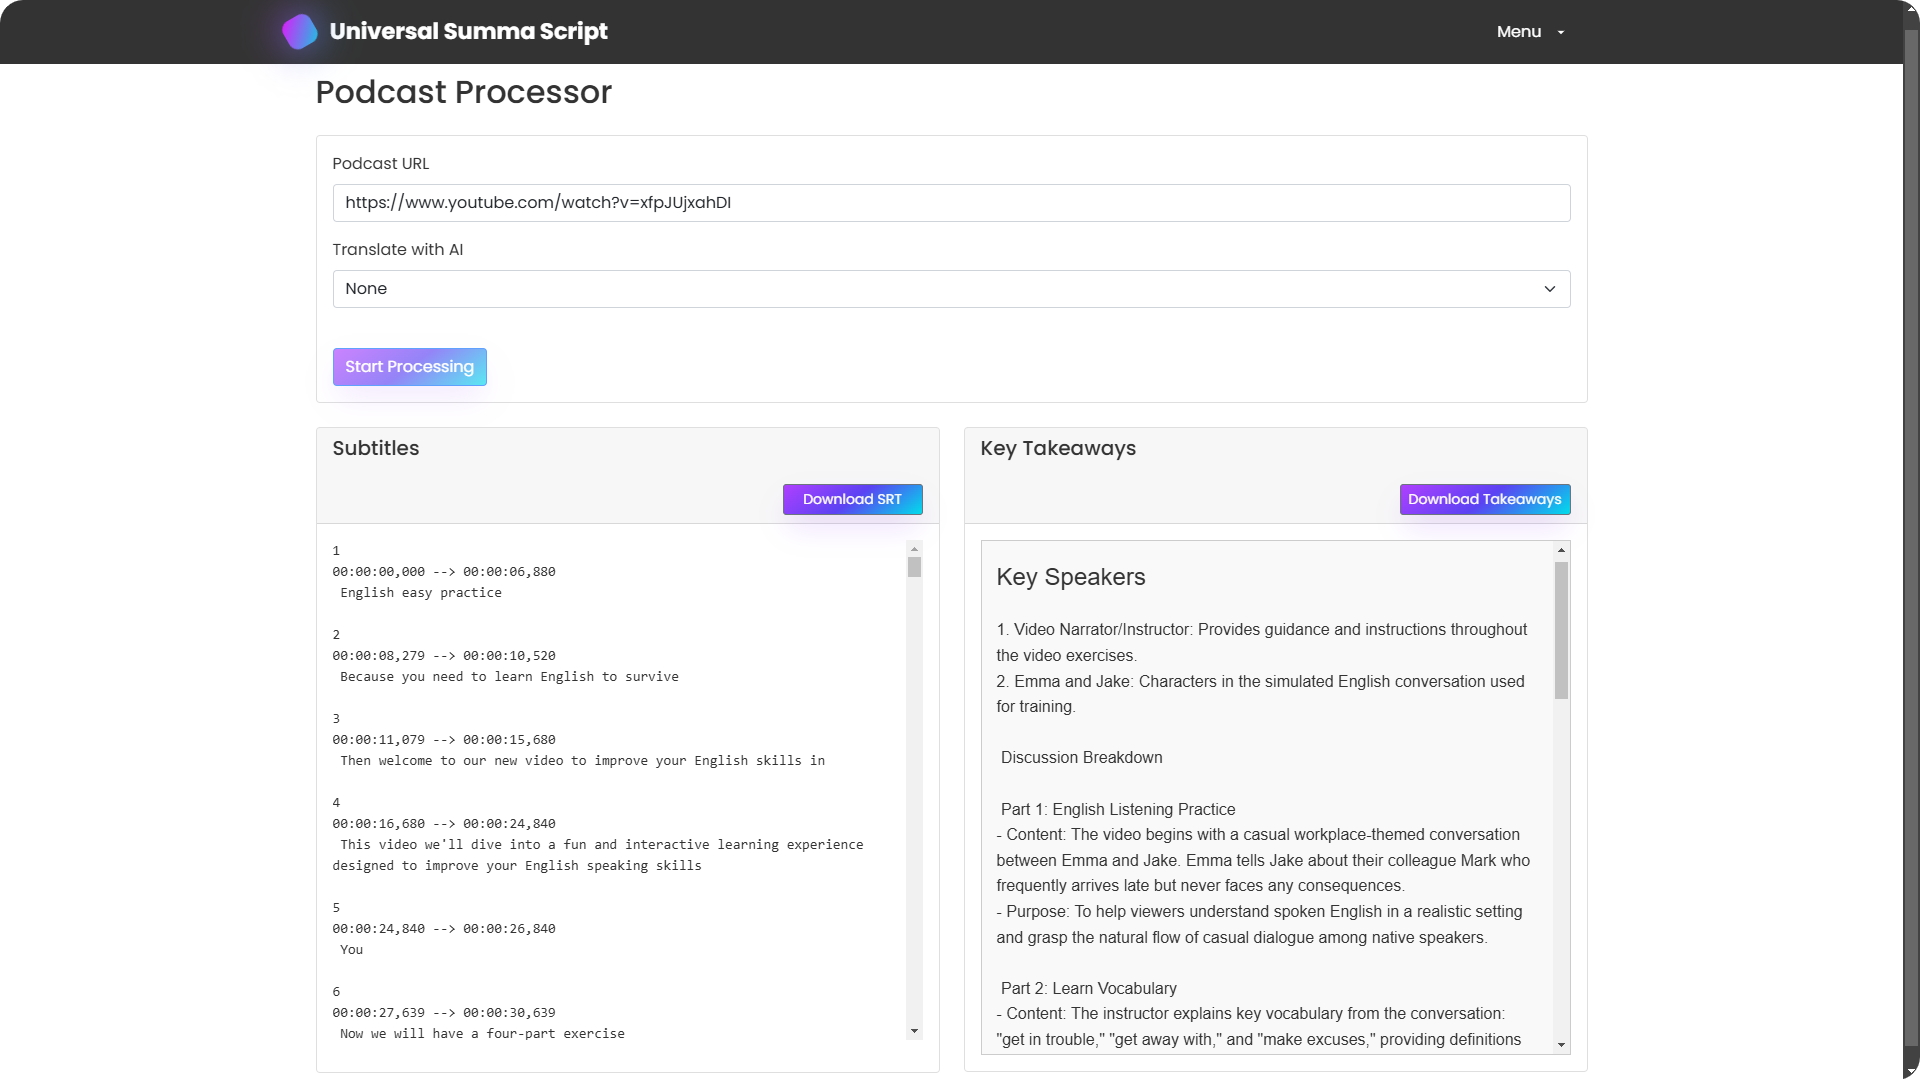This screenshot has height=1080, width=1920.
Task: Click the subtitles panel scrollbar thumb
Action: pyautogui.click(x=914, y=567)
